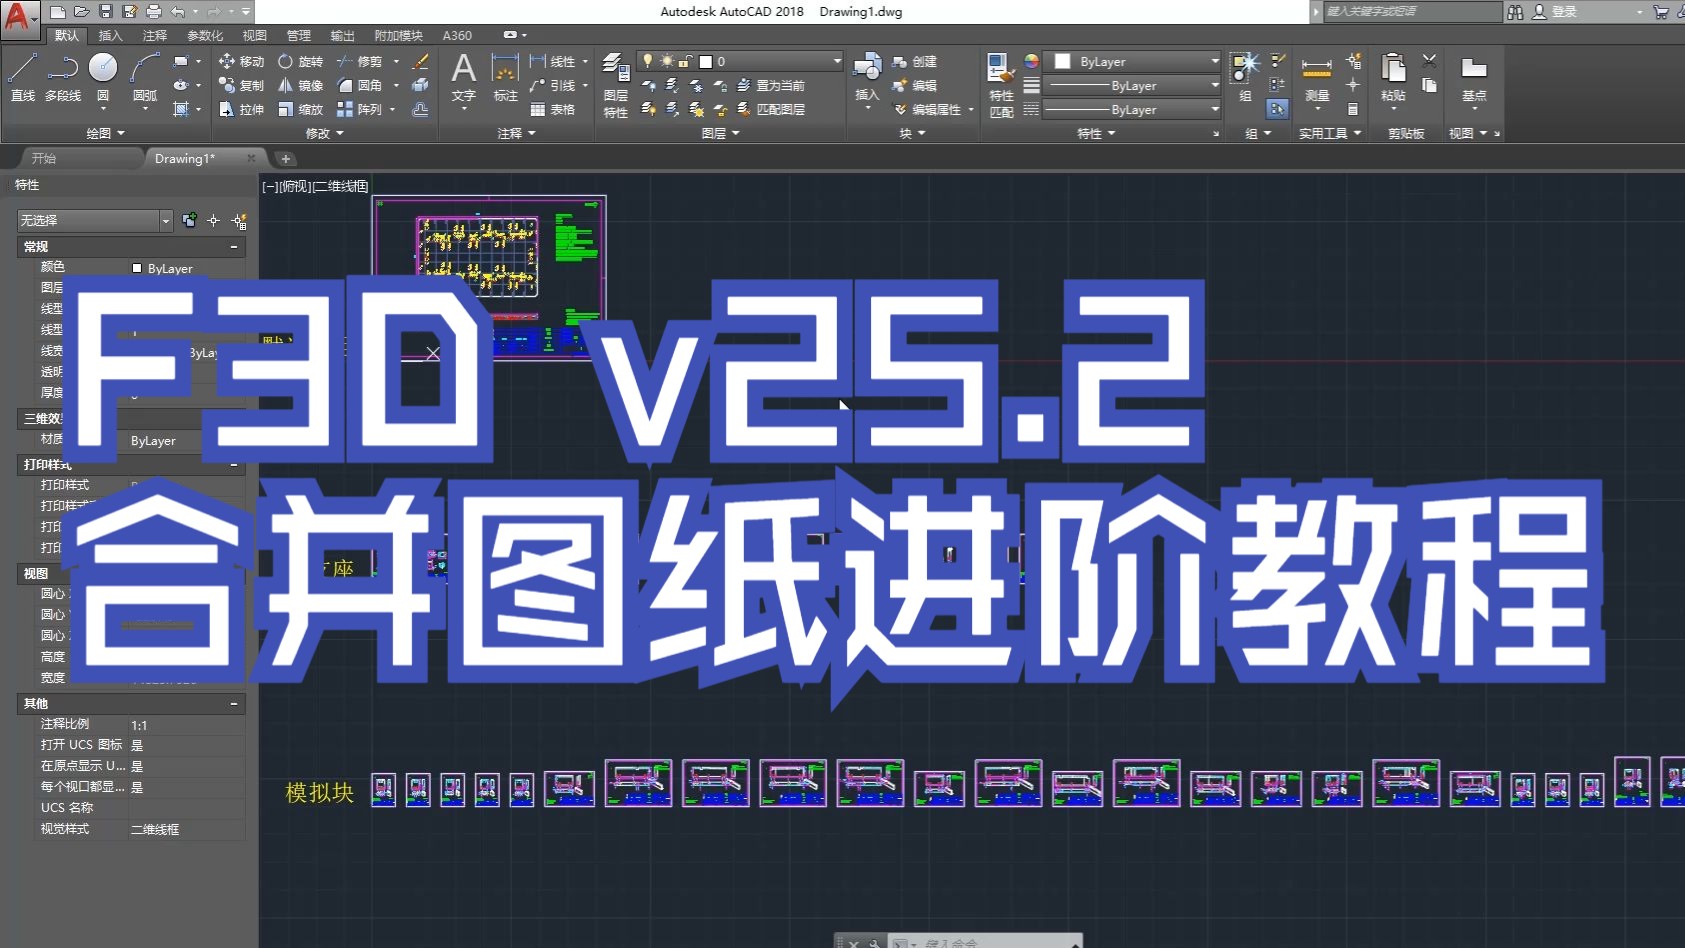This screenshot has height=948, width=1685.
Task: Open the 管理 ribbon tab
Action: pos(298,35)
